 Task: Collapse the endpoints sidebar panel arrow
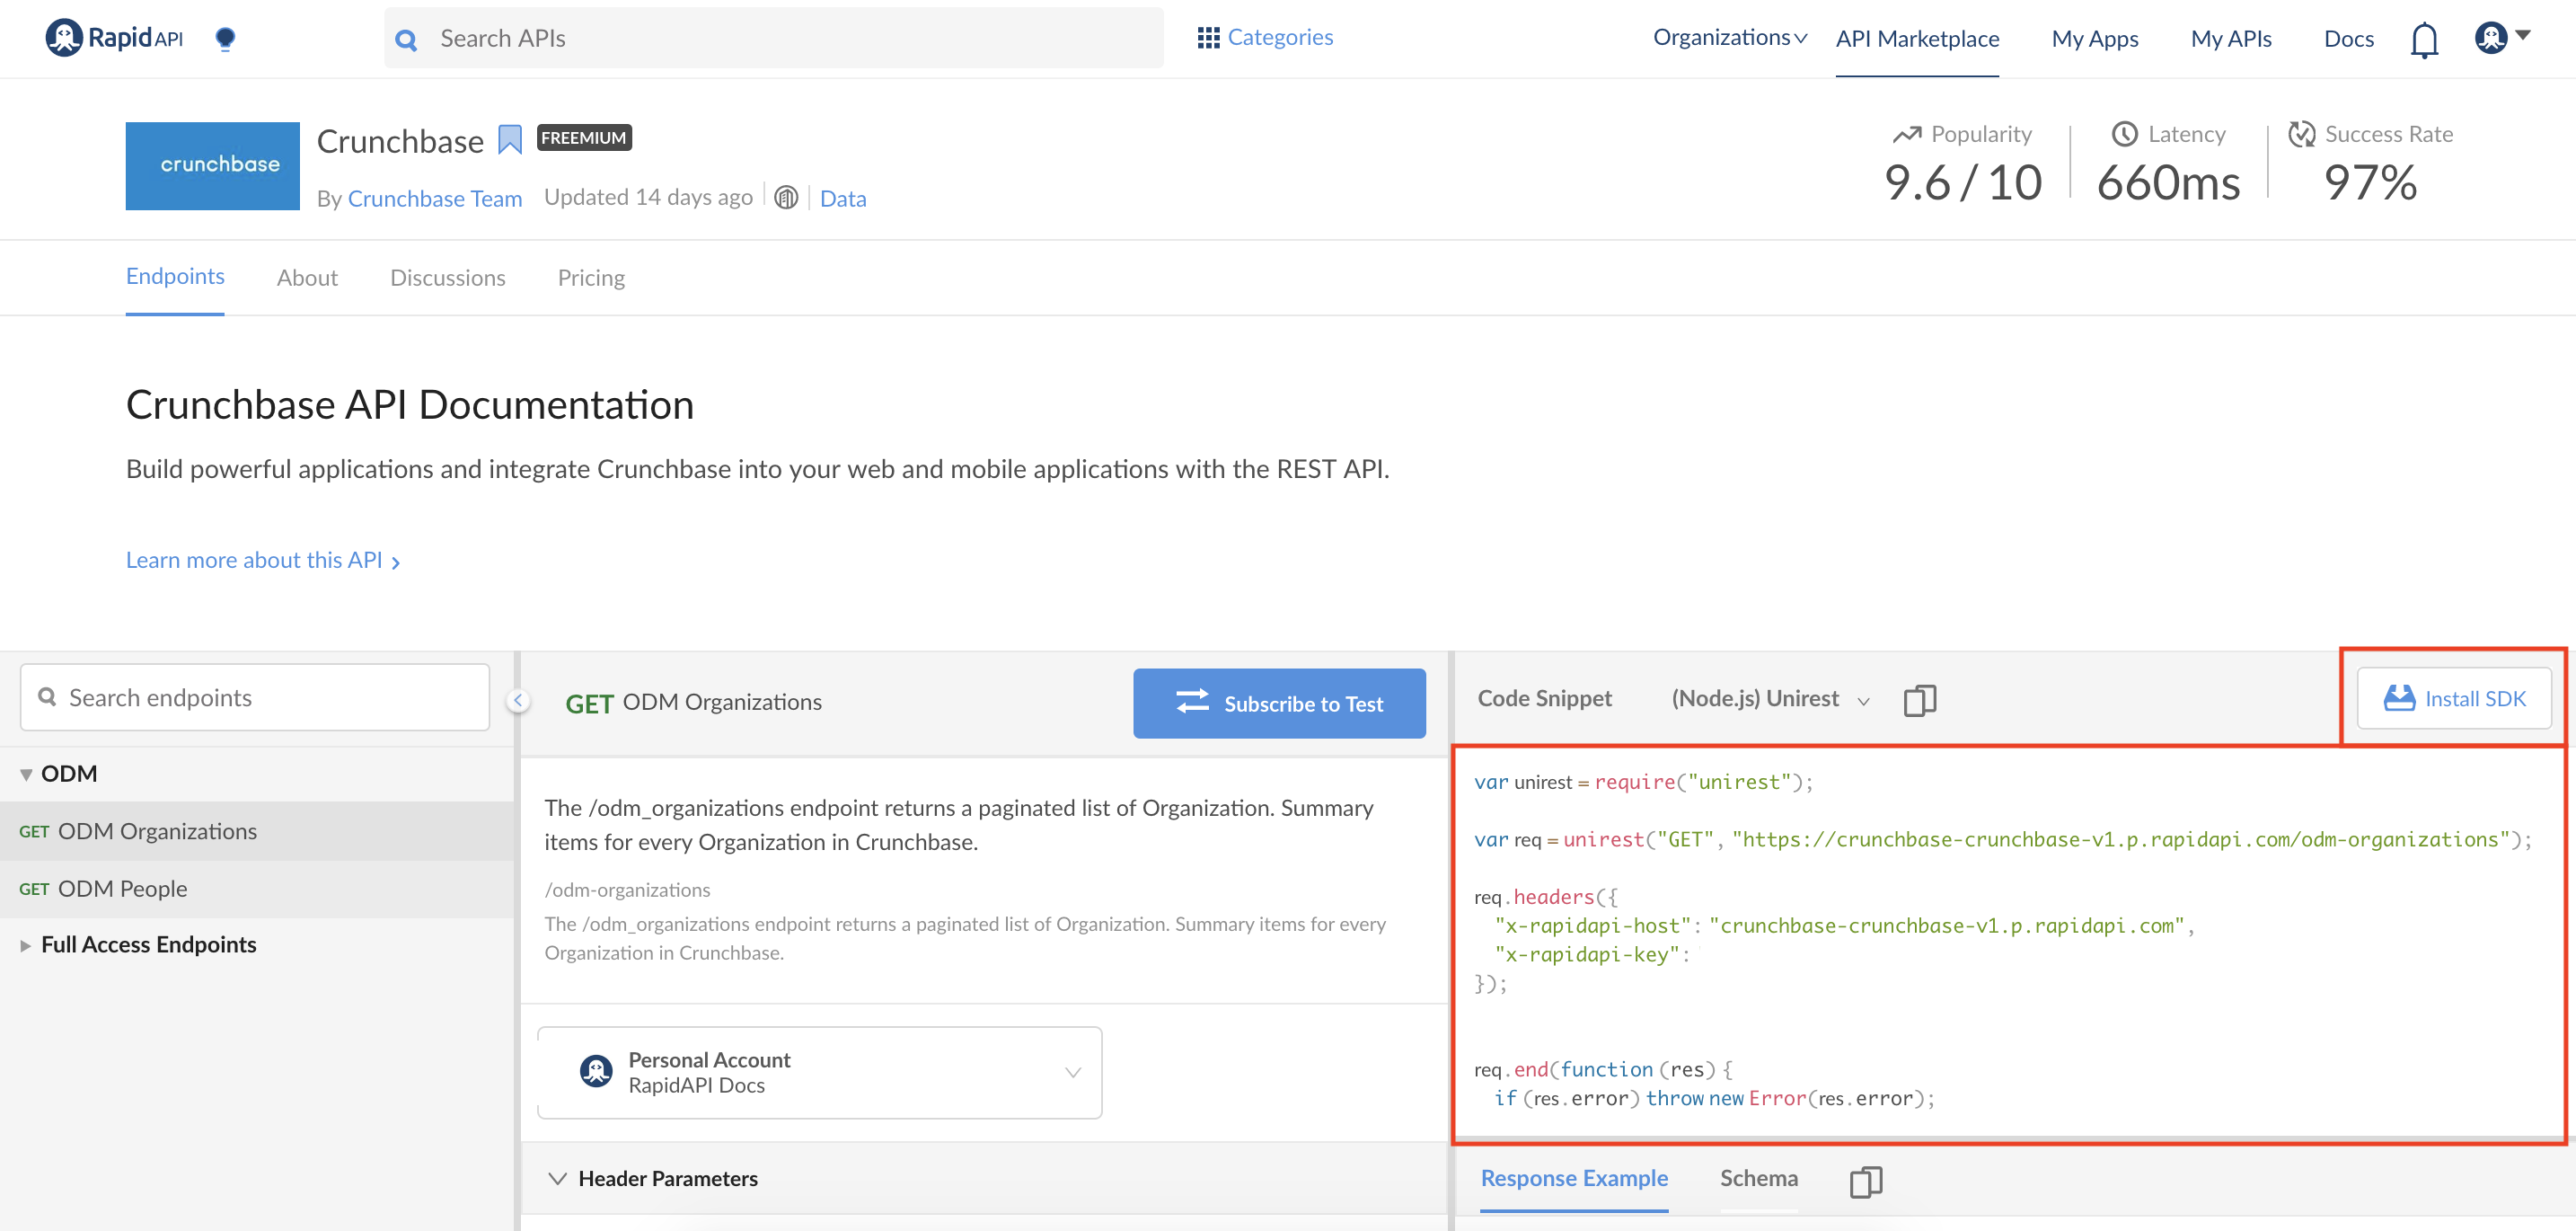(518, 701)
